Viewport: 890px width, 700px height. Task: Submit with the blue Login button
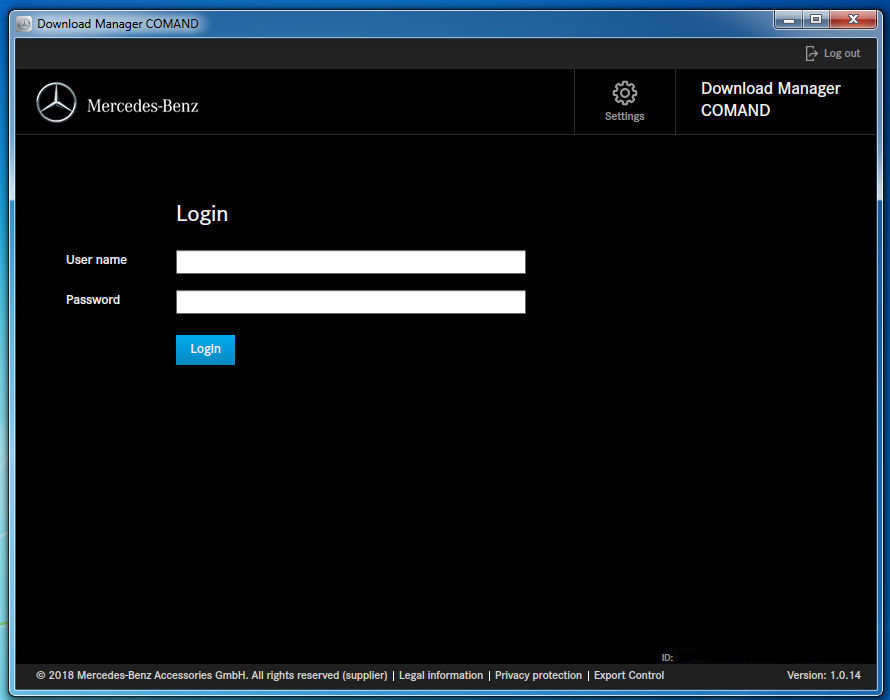point(205,349)
